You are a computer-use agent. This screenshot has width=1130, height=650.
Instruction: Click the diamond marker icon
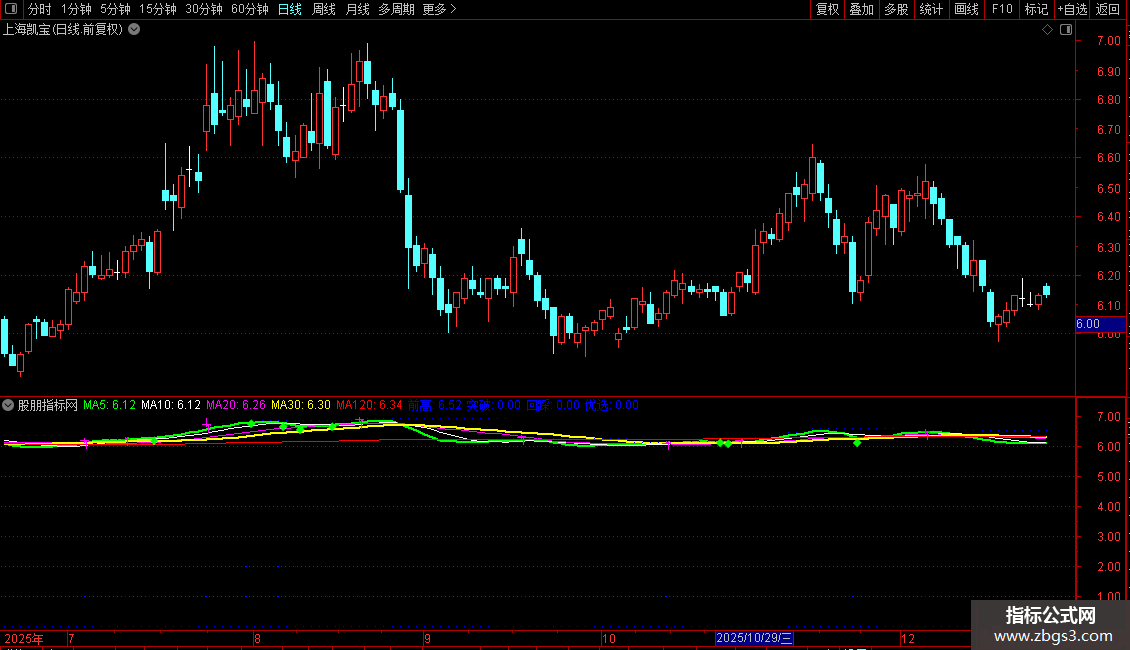[x=1048, y=30]
